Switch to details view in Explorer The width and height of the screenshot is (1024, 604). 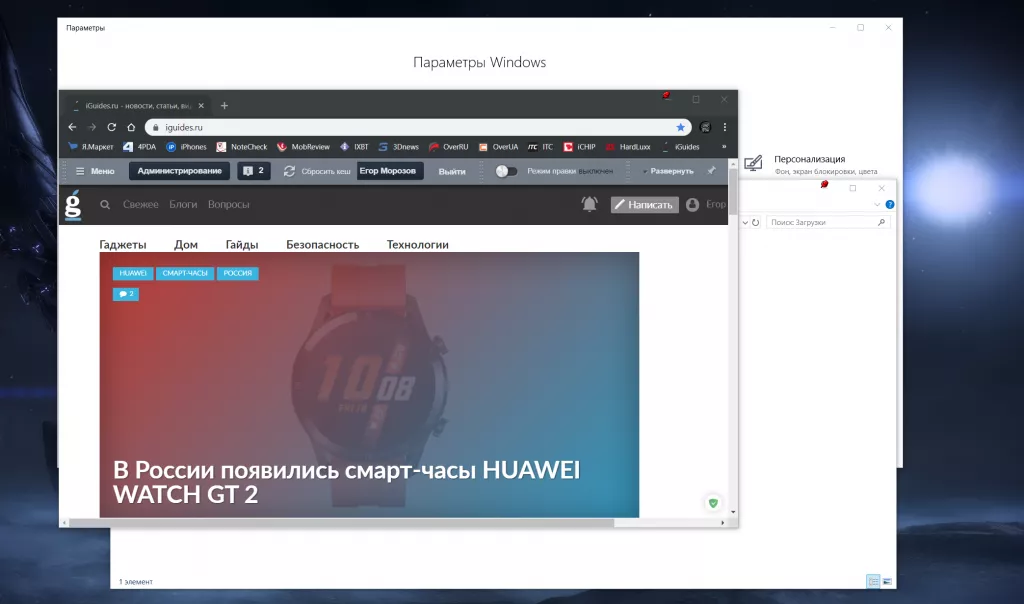click(873, 581)
